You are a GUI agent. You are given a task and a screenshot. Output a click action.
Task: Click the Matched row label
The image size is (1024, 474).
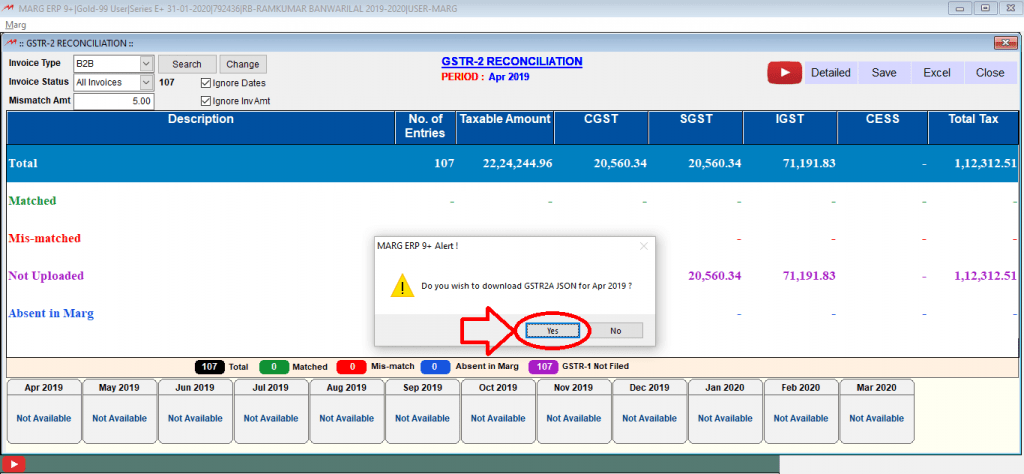tap(33, 201)
